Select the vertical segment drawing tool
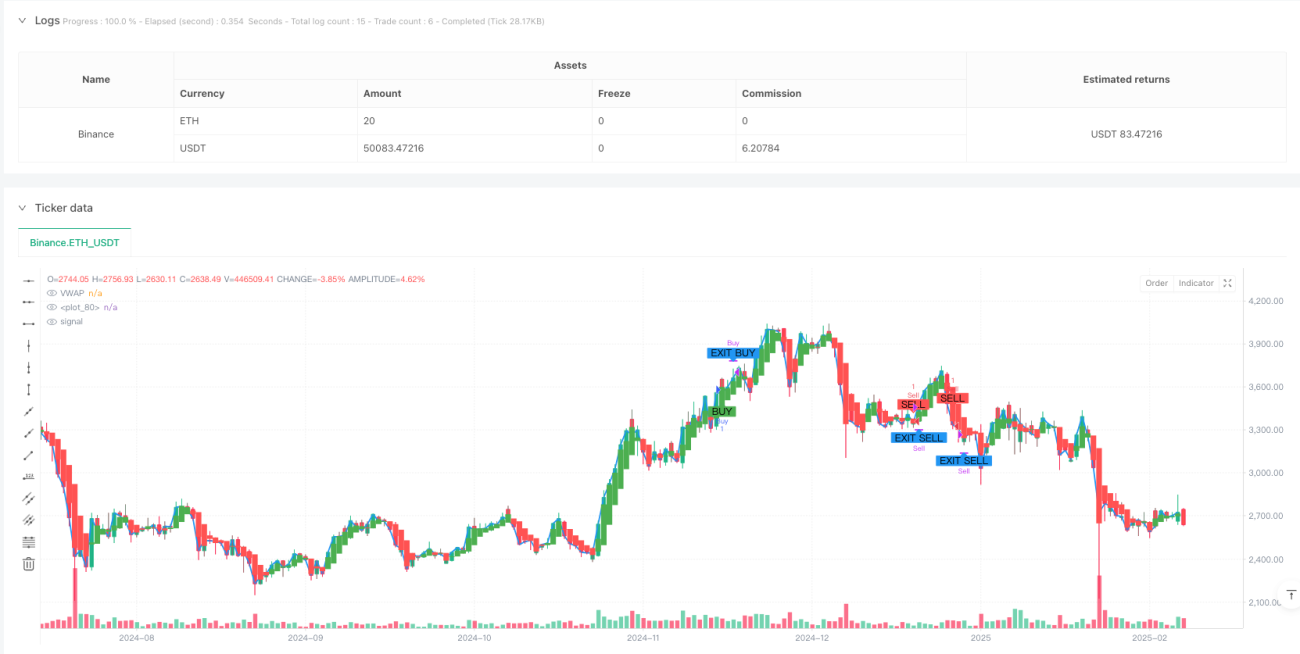 pyautogui.click(x=28, y=389)
